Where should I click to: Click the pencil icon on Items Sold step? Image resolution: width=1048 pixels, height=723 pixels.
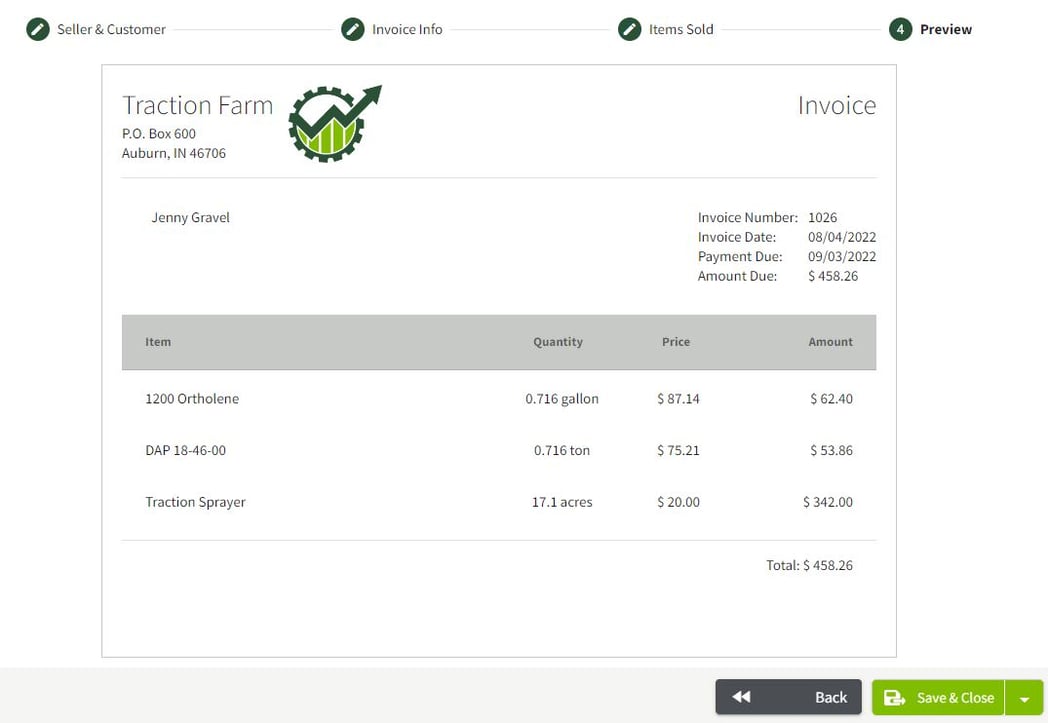[x=629, y=29]
